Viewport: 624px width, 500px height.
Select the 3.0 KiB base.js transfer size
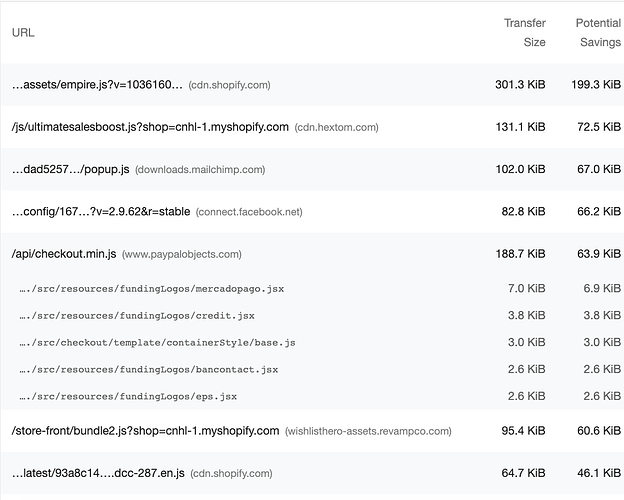coord(526,342)
